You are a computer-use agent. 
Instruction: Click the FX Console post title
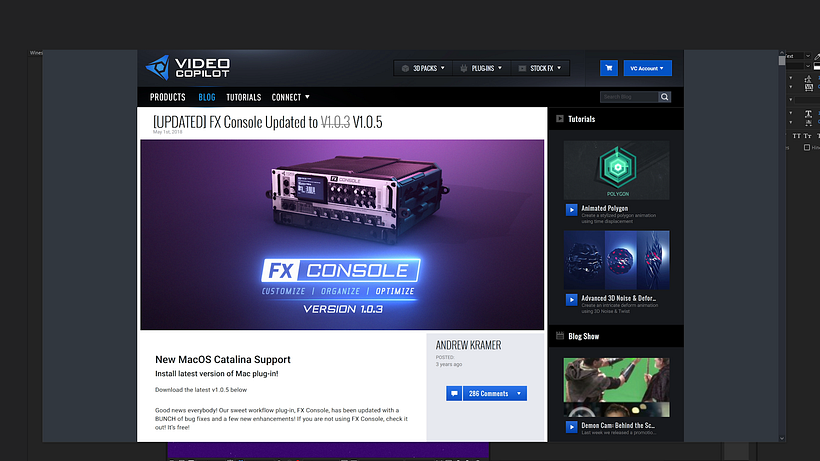coord(267,122)
